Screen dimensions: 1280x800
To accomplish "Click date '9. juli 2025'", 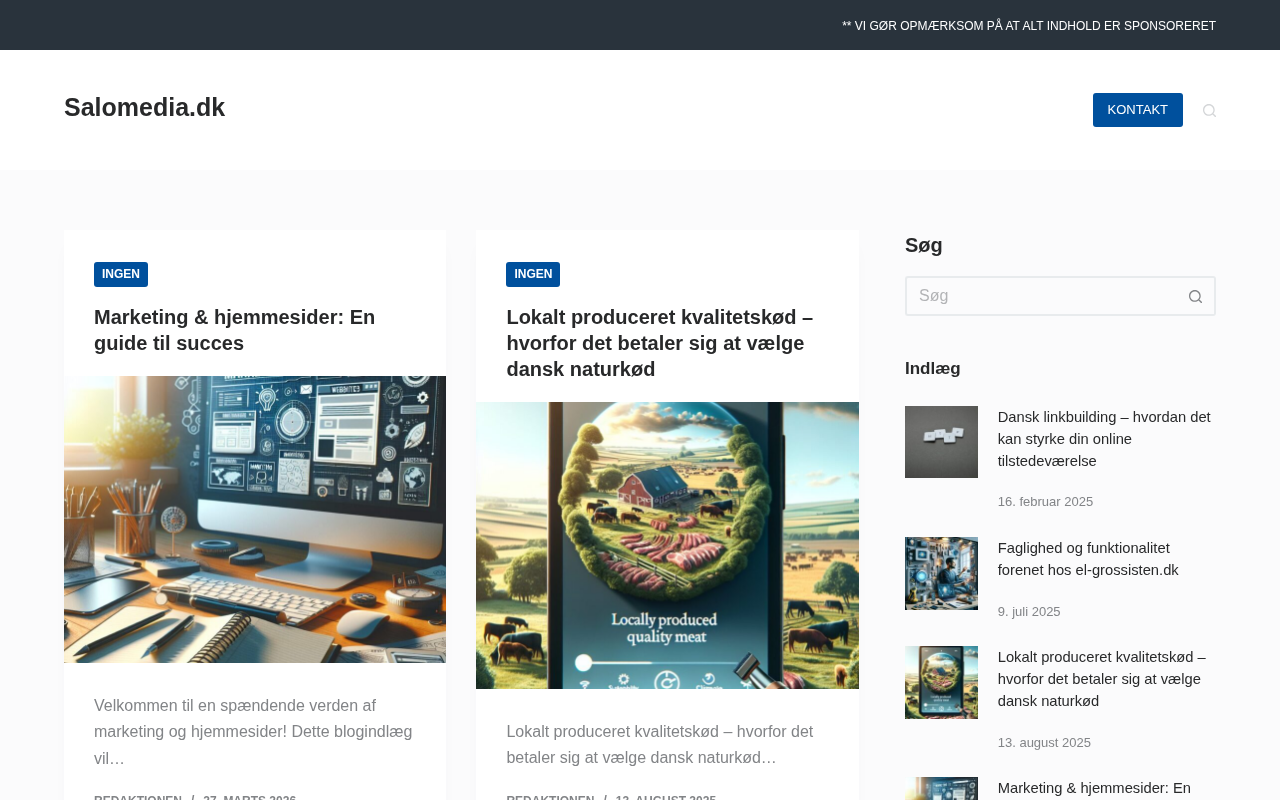I will point(1029,612).
